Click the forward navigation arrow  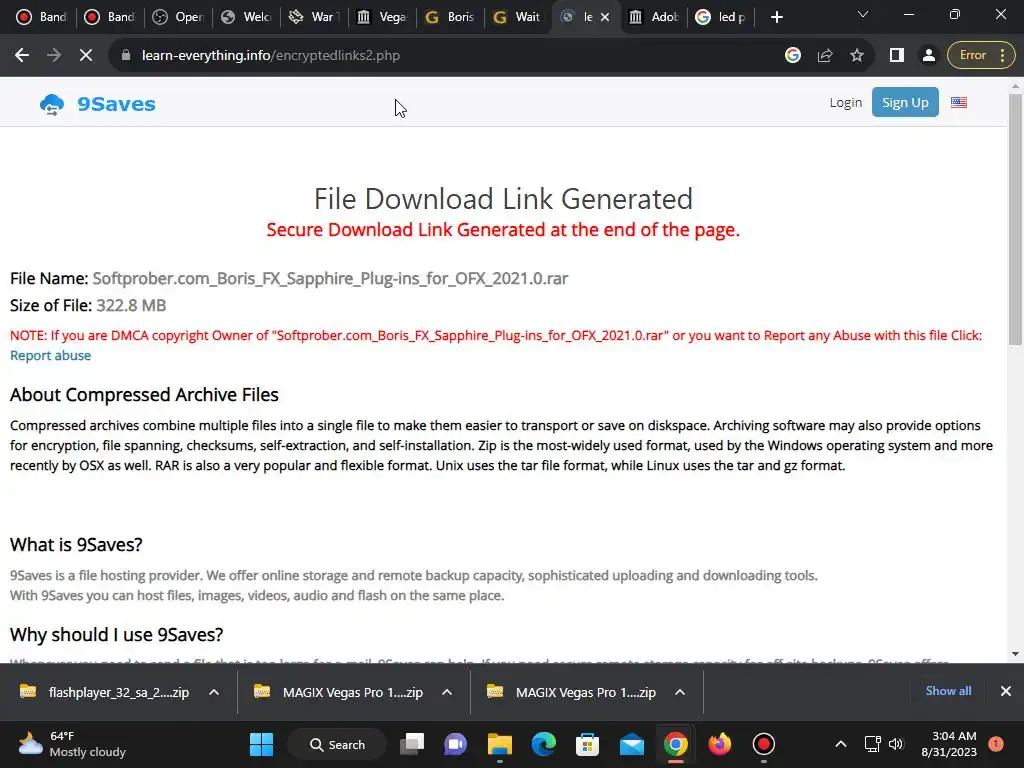tap(54, 56)
